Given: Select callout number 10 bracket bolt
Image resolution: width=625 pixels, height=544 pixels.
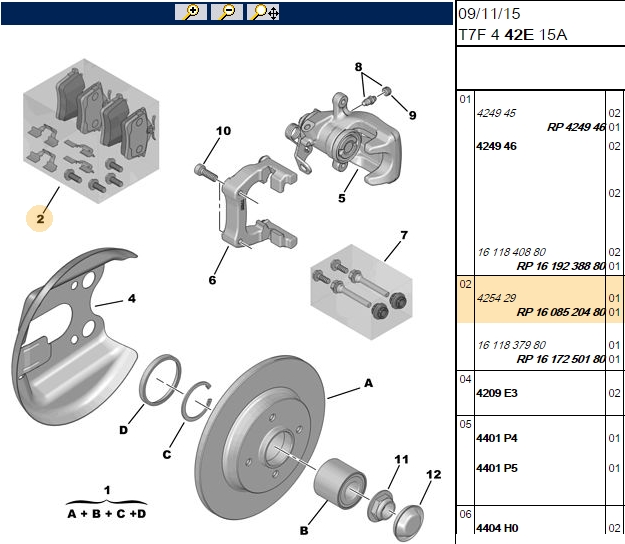Looking at the screenshot, I should (223, 131).
